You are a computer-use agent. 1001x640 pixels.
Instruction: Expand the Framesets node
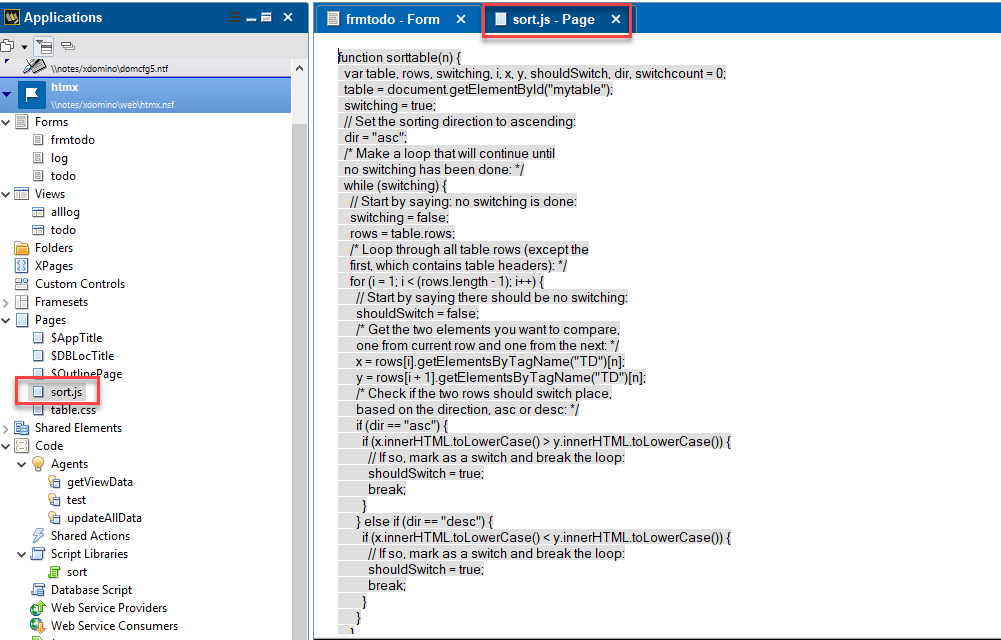click(6, 302)
